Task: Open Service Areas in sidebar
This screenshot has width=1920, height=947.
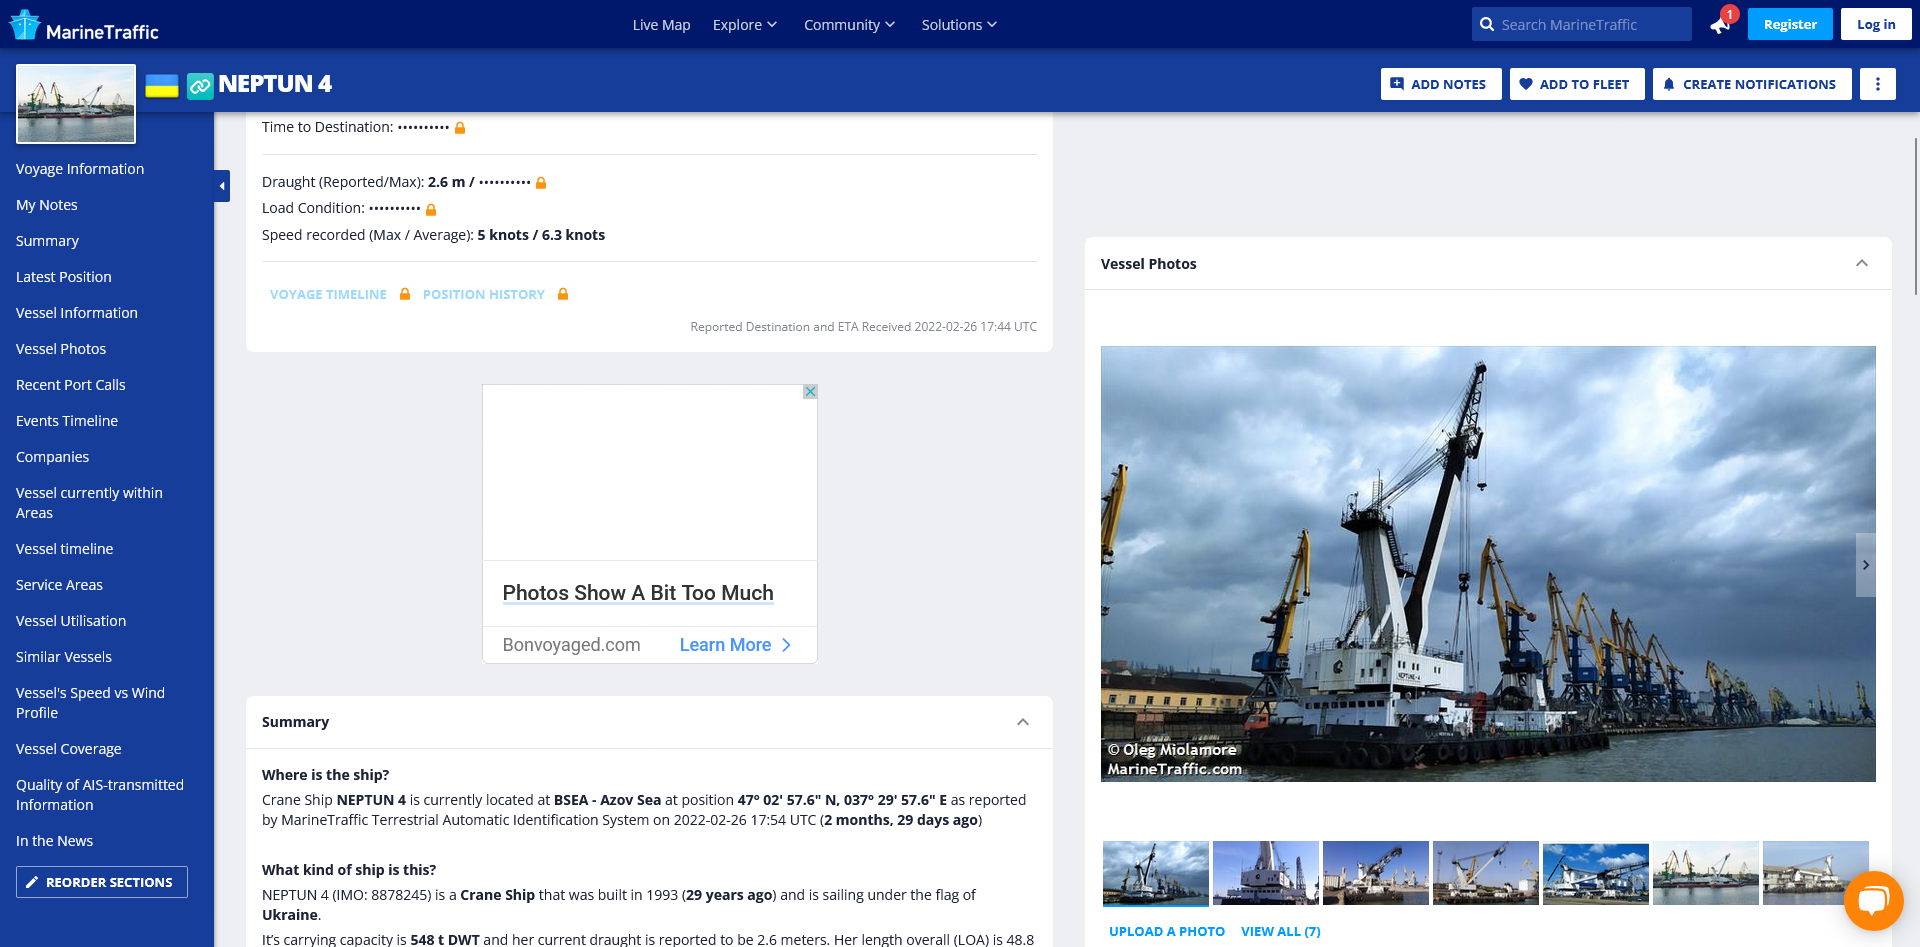Action: 60,585
